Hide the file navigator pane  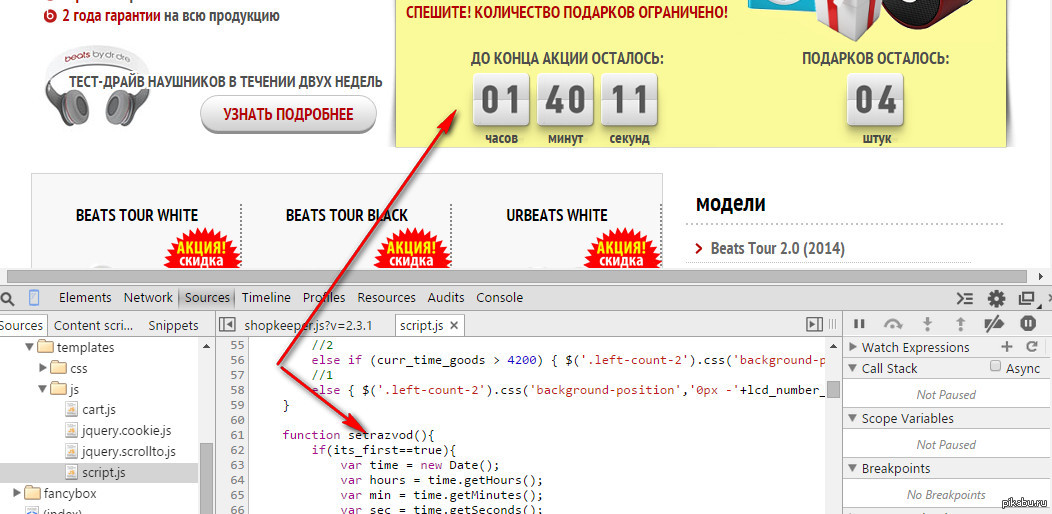pos(227,325)
